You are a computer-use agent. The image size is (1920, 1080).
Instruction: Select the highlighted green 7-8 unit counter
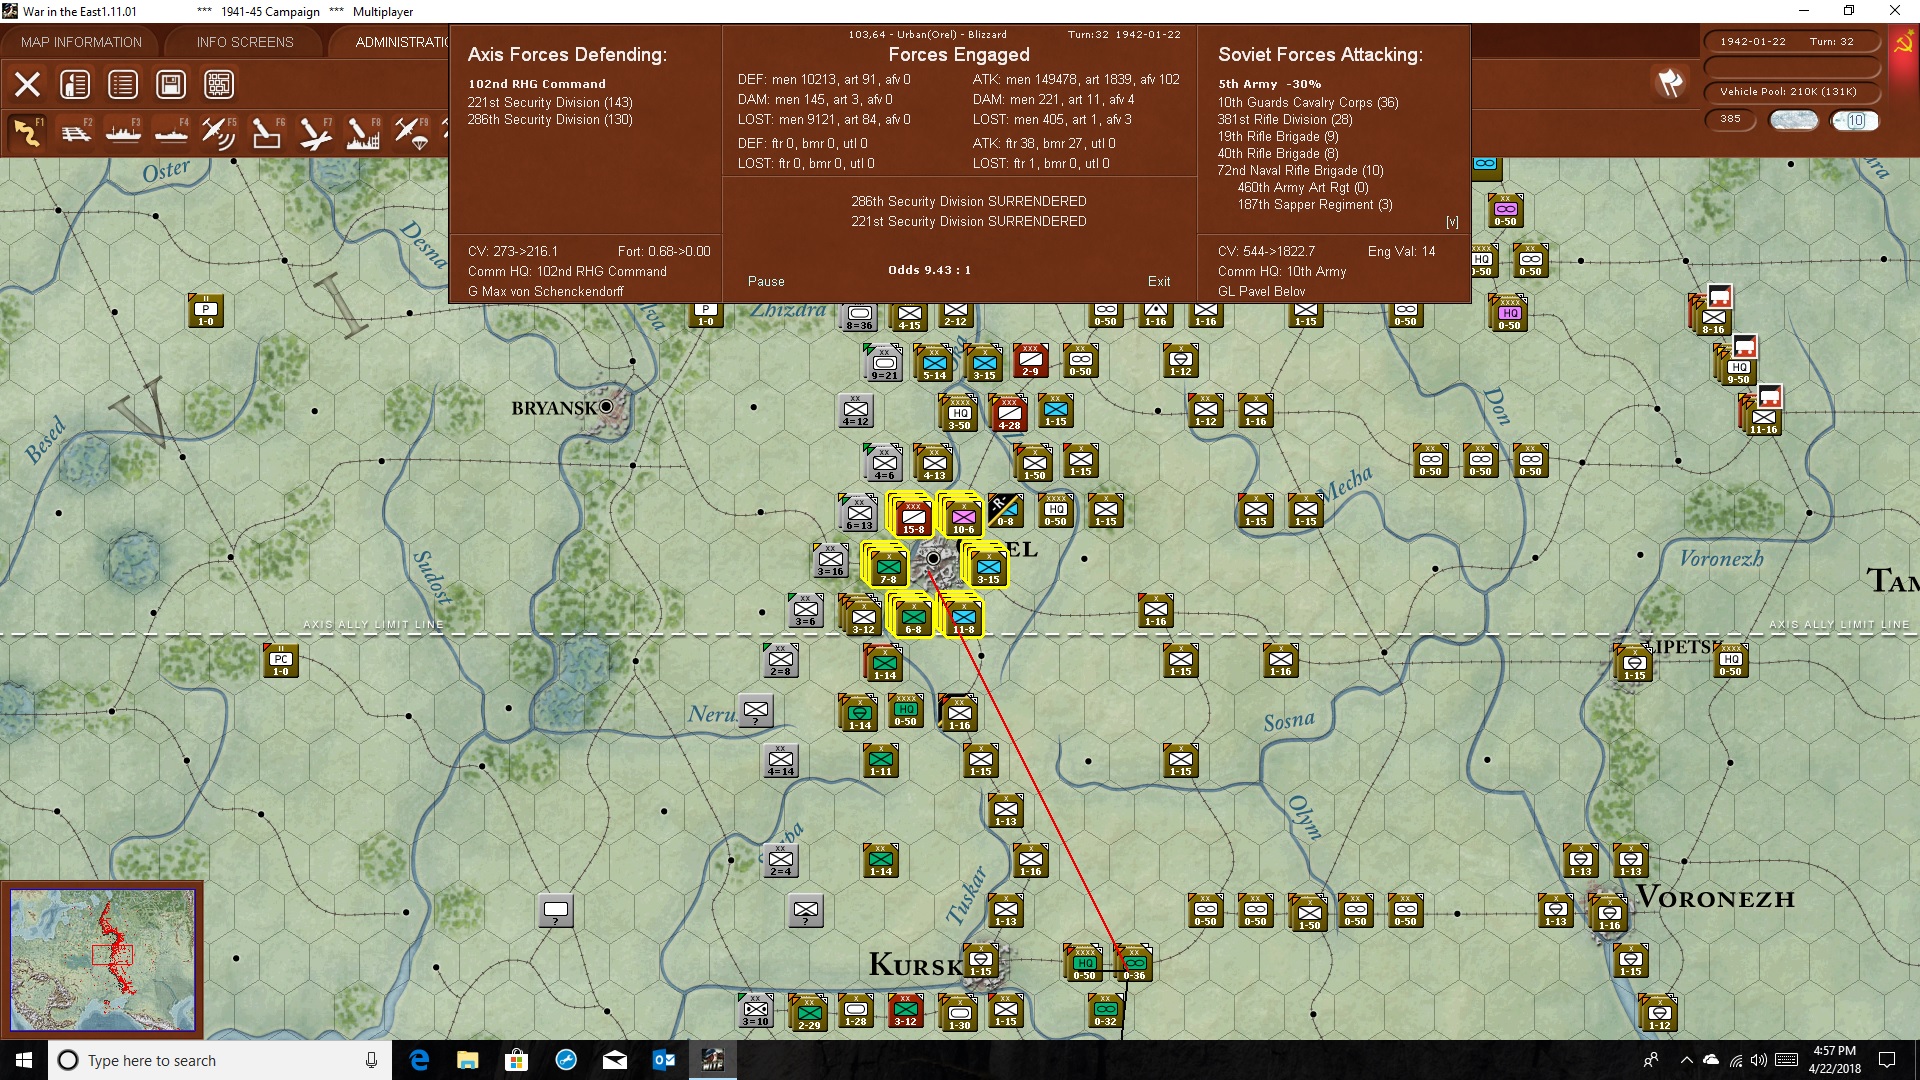[x=888, y=566]
